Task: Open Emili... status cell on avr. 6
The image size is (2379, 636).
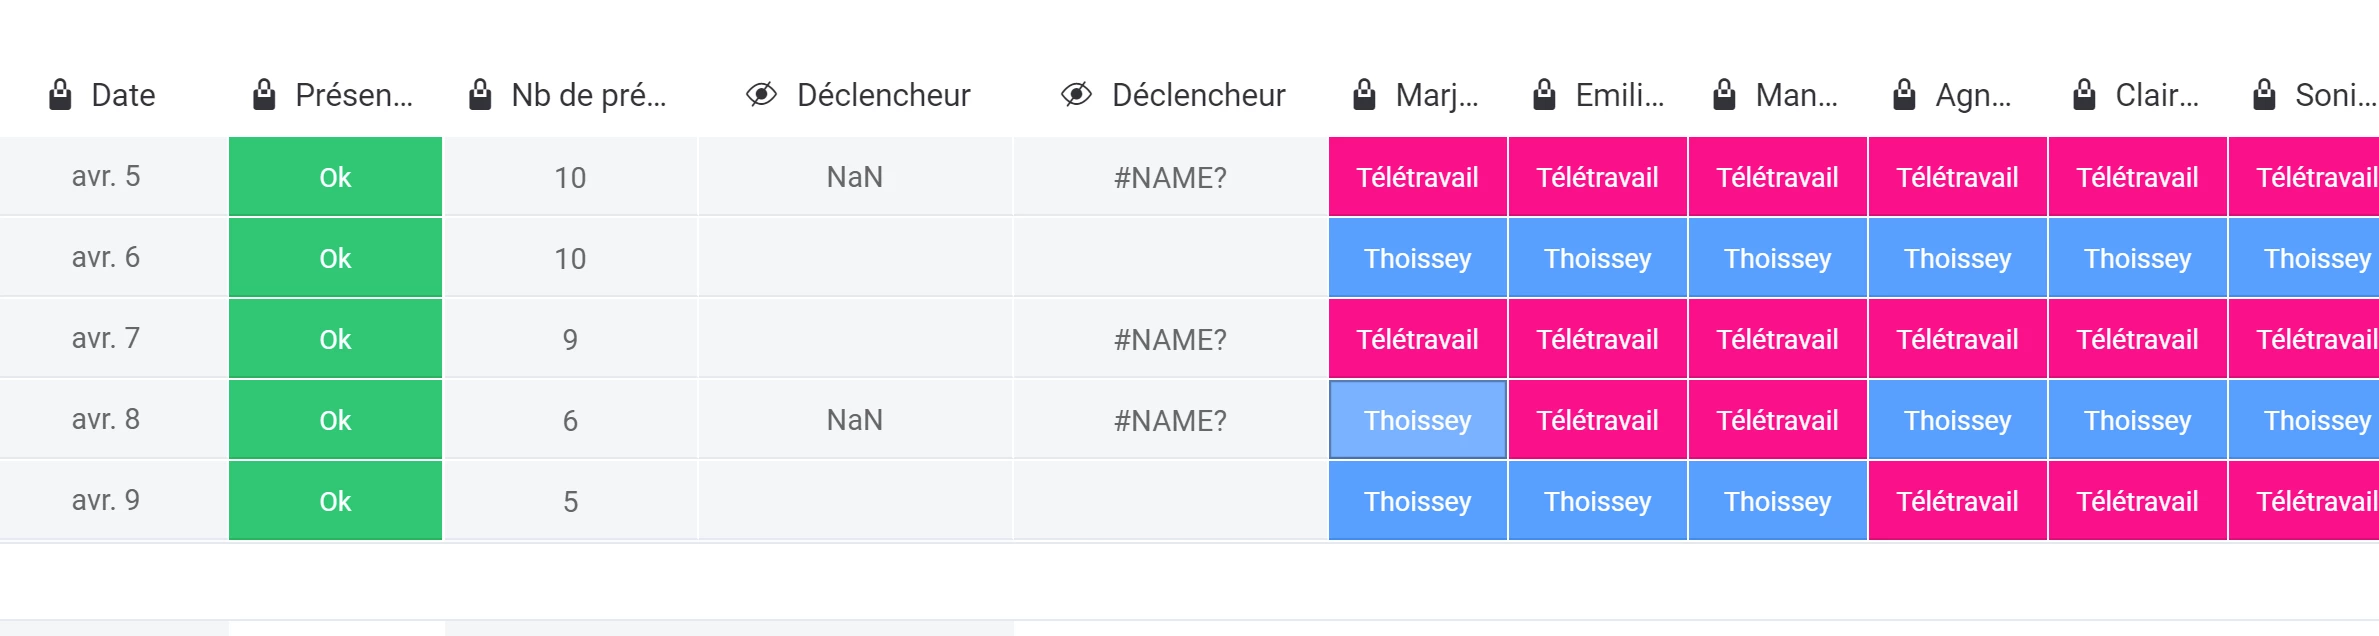Action: tap(1598, 258)
